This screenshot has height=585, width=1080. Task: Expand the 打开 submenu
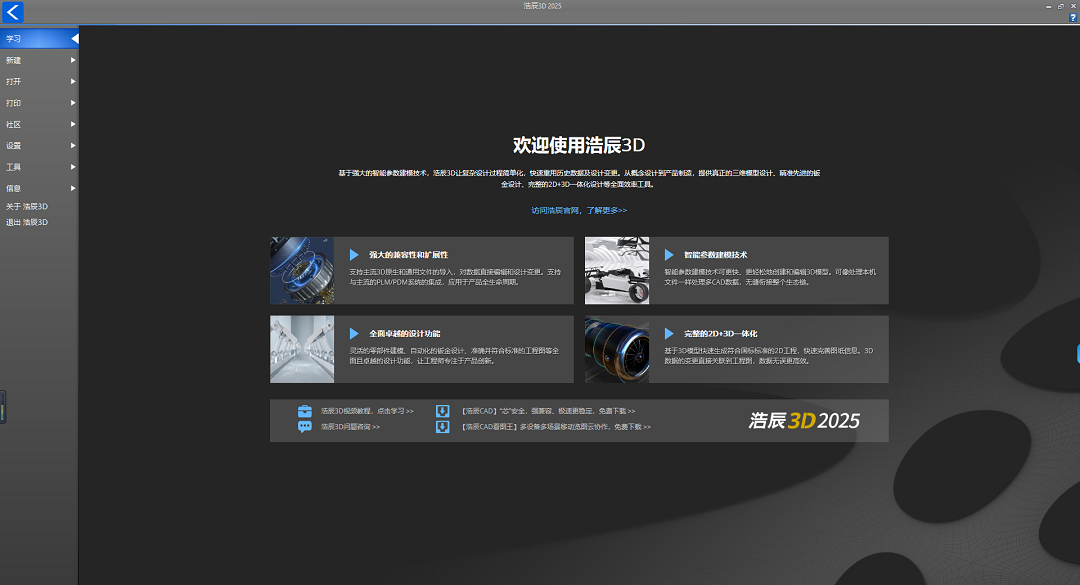coord(40,82)
